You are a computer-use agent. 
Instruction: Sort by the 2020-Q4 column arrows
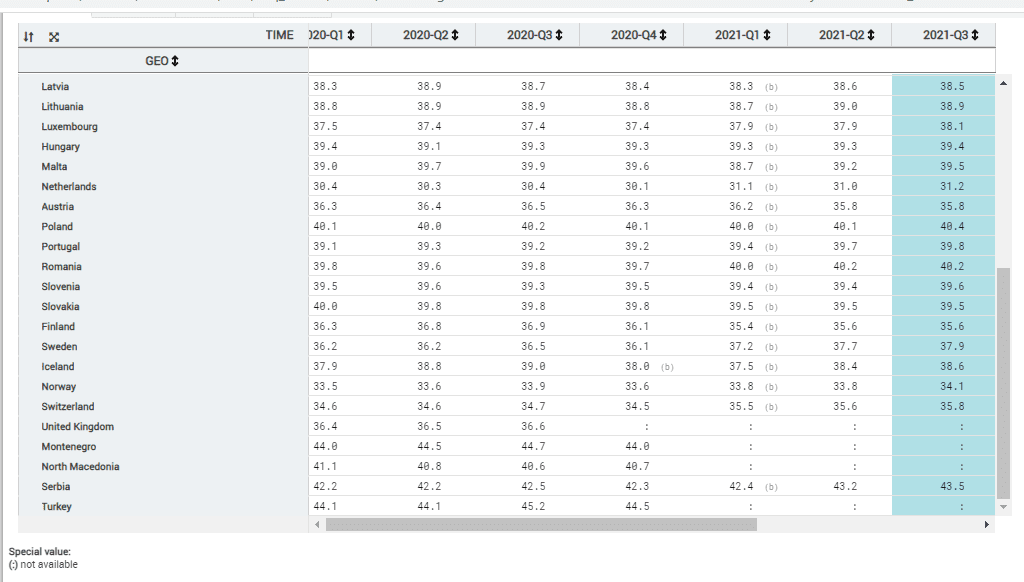point(663,35)
